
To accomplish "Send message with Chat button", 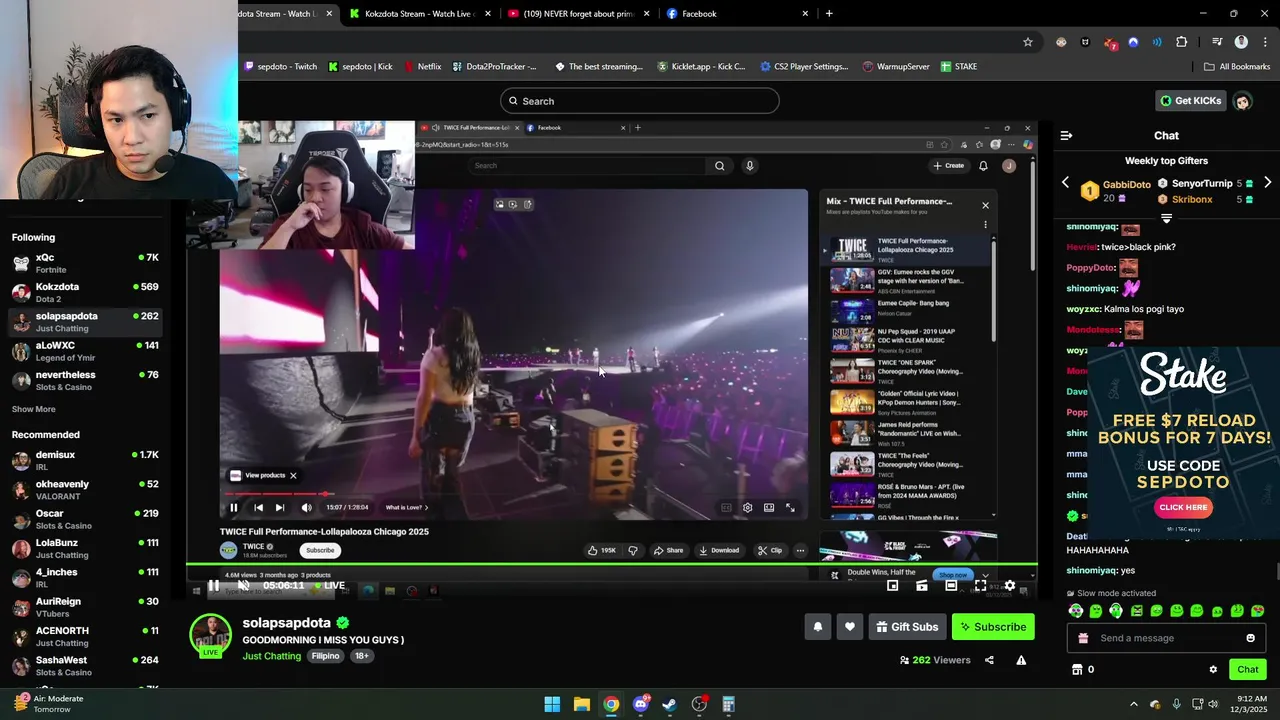I will (1248, 669).
